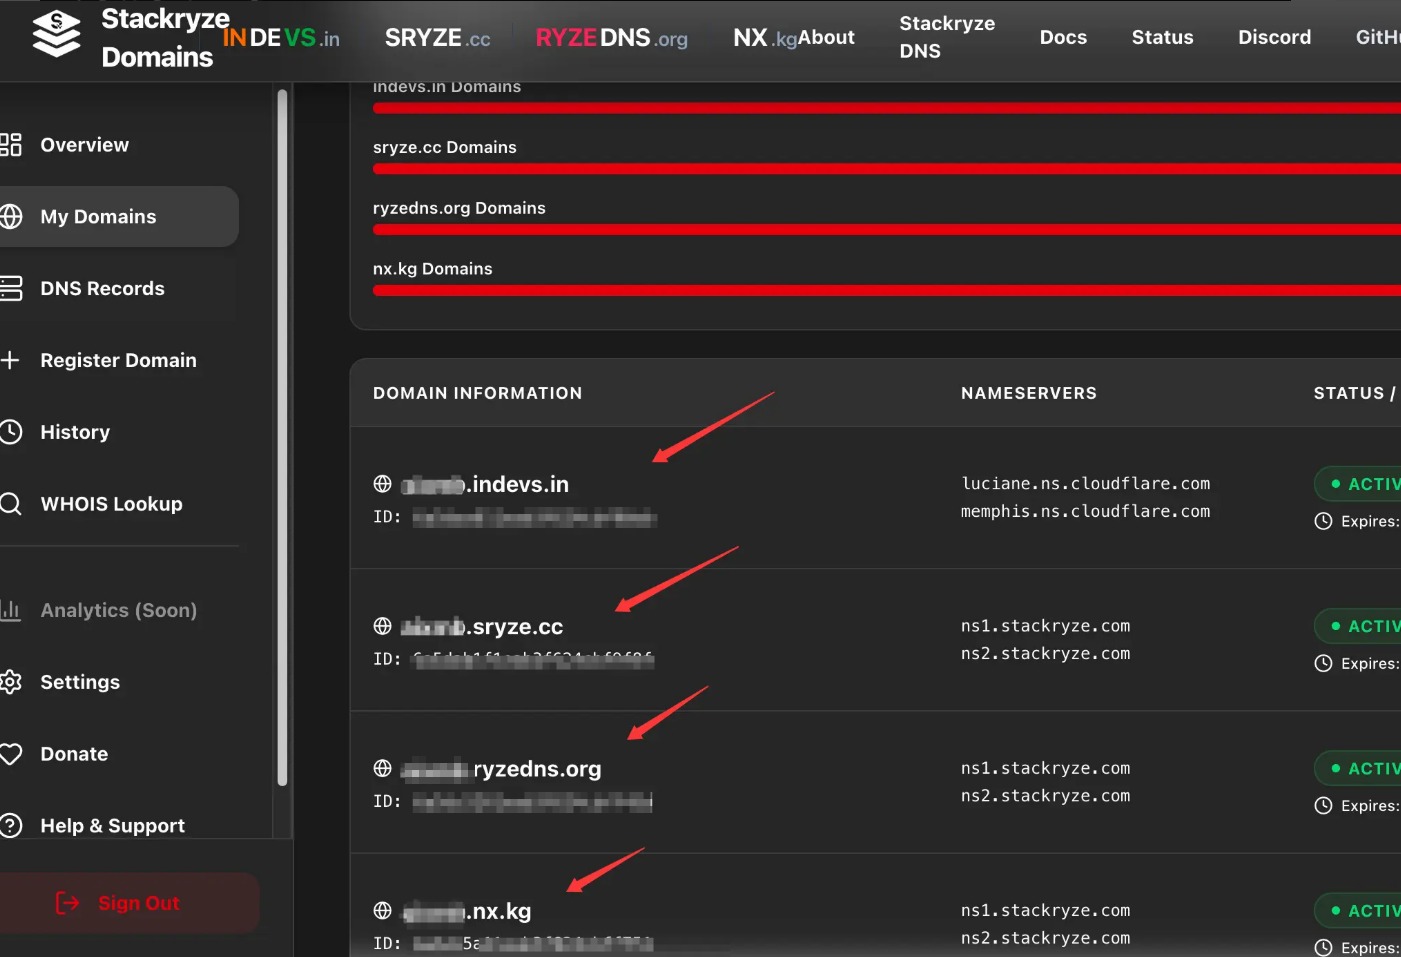
Task: Open Status in the top navigation
Action: pos(1162,38)
